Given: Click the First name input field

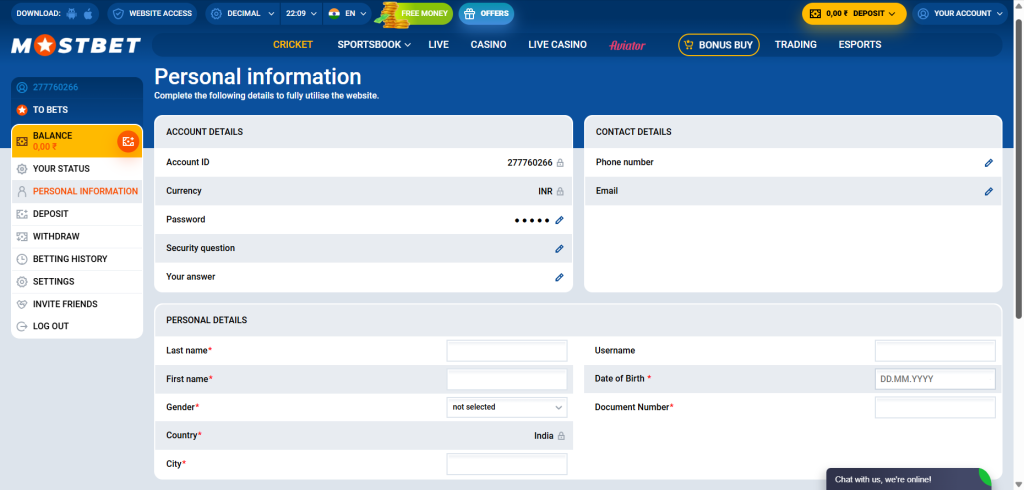Looking at the screenshot, I should (x=507, y=379).
